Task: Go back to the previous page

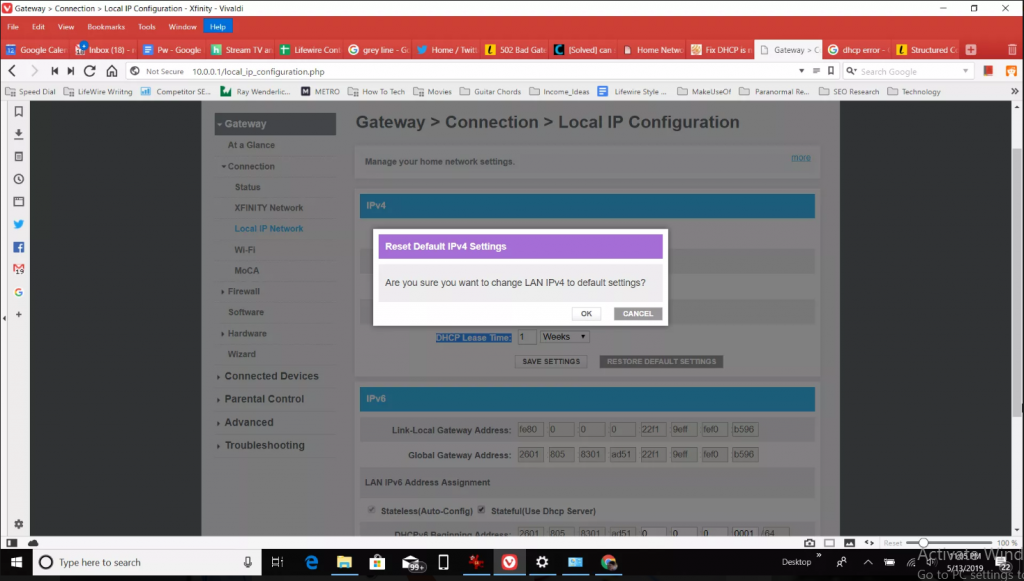Action: coord(12,71)
